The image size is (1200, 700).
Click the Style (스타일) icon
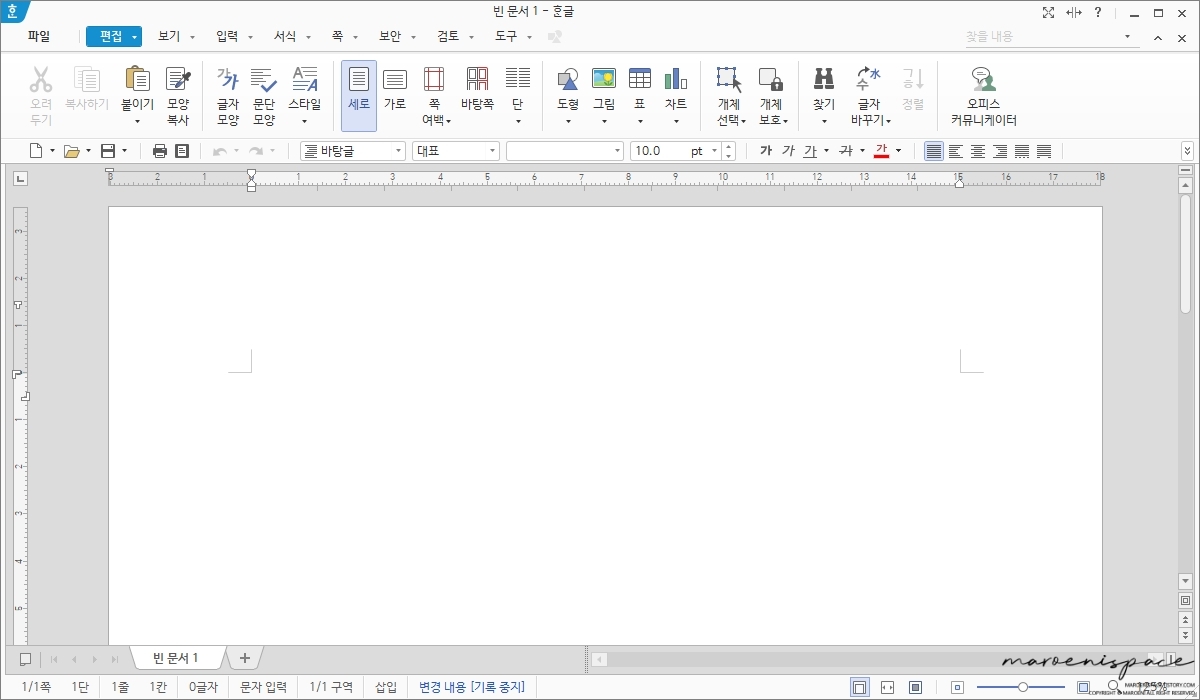pos(304,80)
